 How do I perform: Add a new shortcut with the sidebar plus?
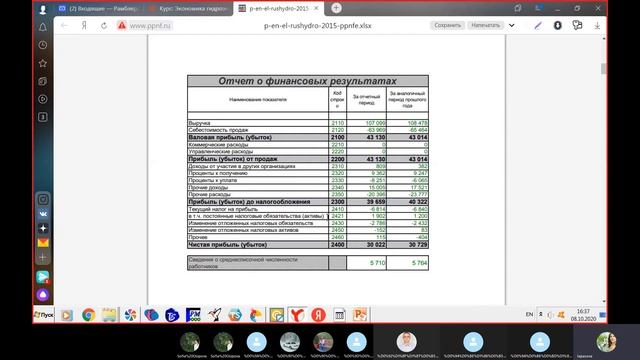point(43,258)
